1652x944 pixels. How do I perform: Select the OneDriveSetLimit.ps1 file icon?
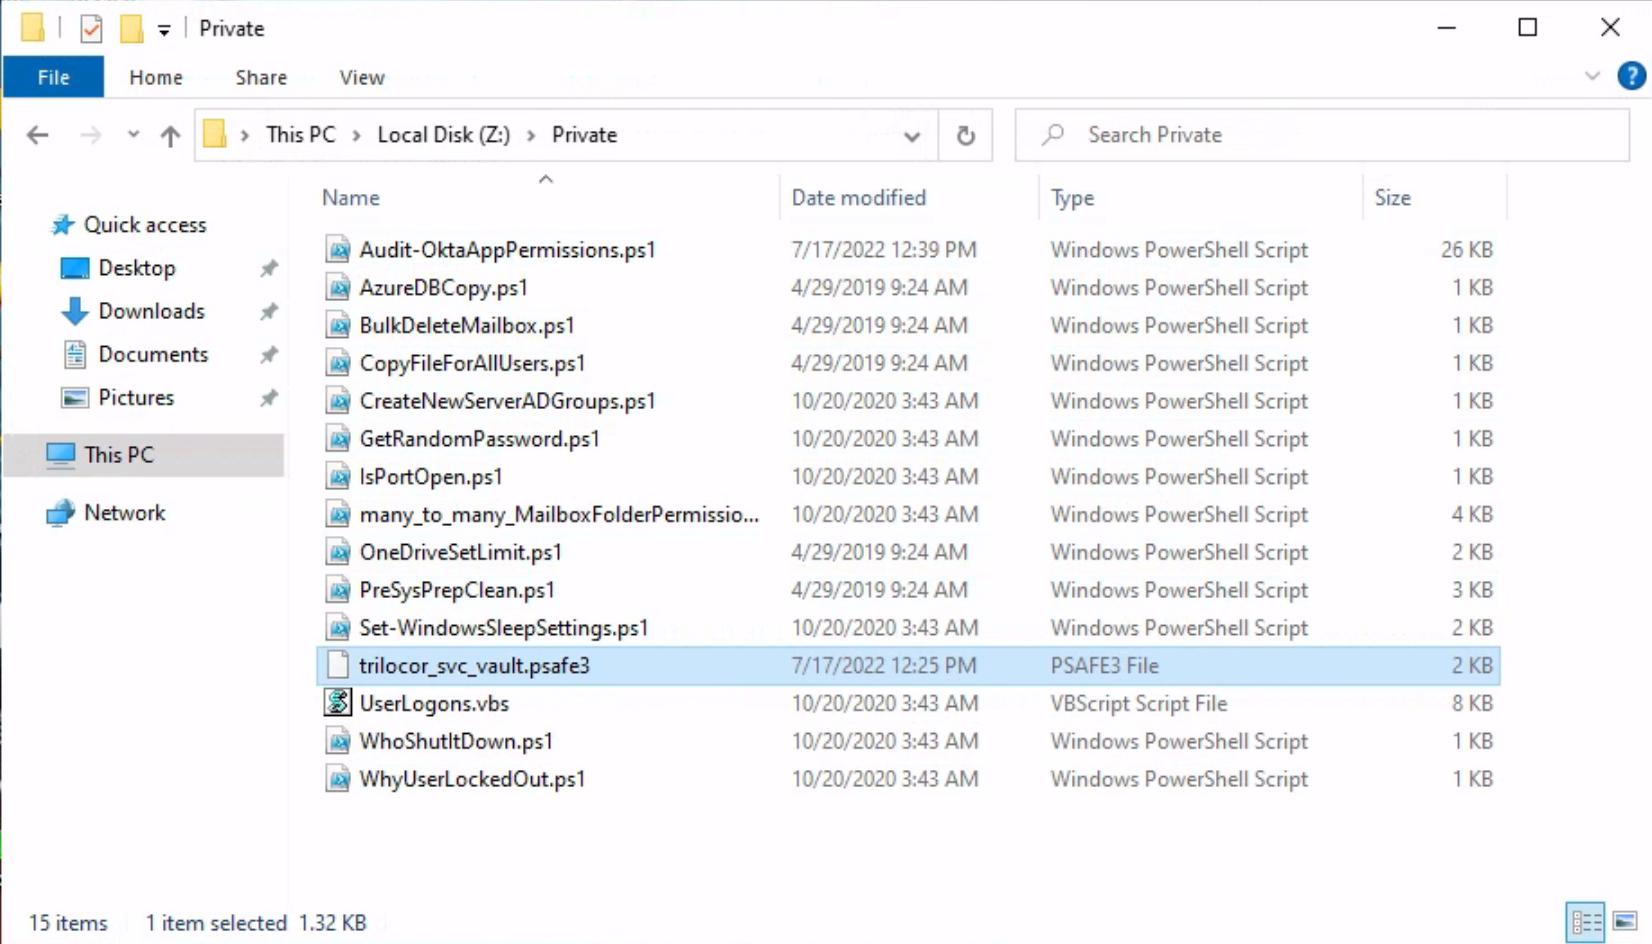click(x=338, y=552)
